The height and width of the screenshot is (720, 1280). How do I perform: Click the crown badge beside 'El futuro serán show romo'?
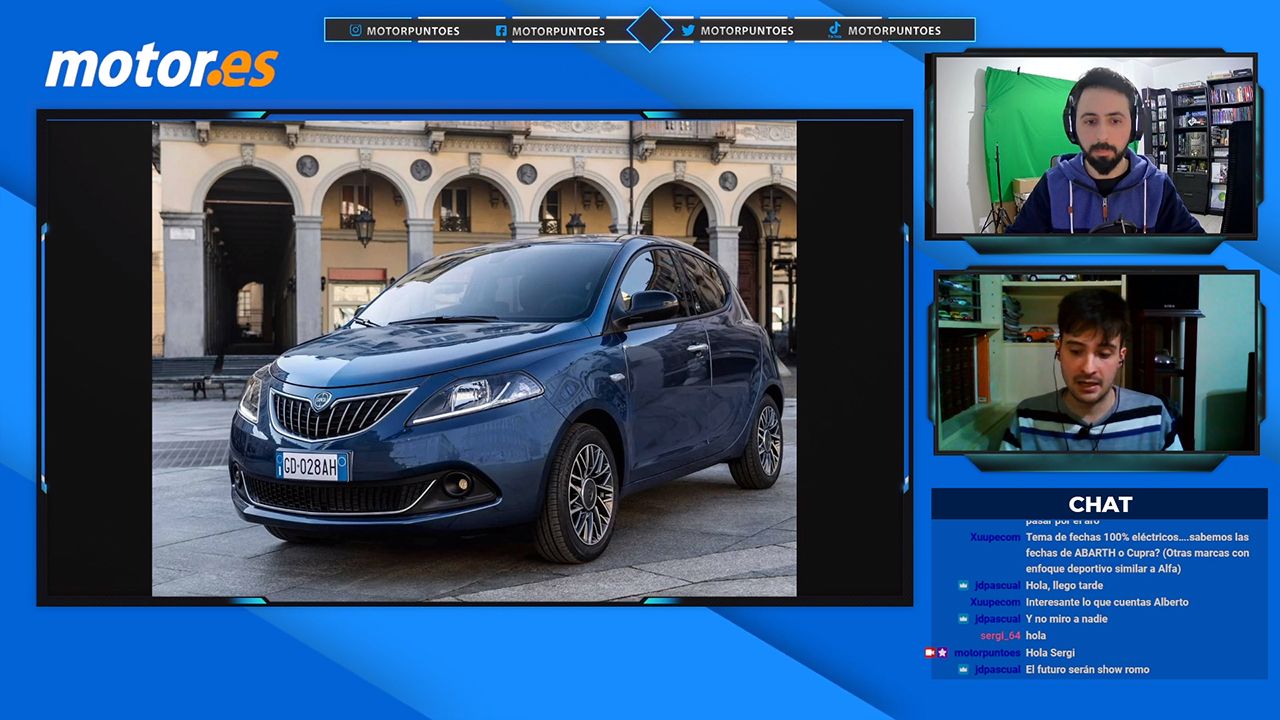[x=964, y=669]
